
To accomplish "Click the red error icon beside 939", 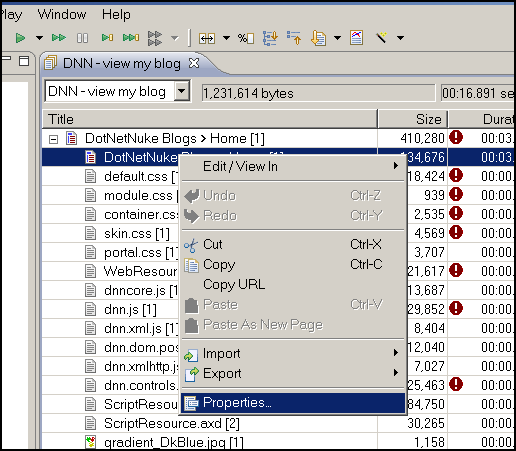I will point(456,194).
